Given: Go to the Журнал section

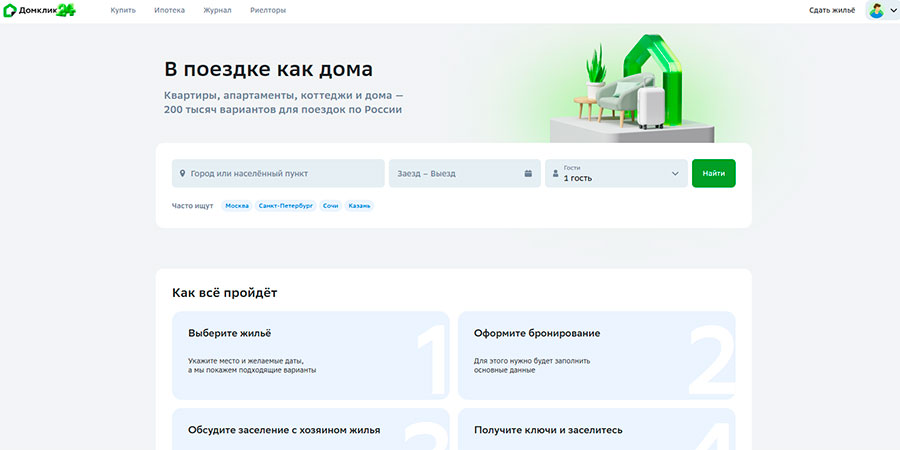Looking at the screenshot, I should (218, 10).
